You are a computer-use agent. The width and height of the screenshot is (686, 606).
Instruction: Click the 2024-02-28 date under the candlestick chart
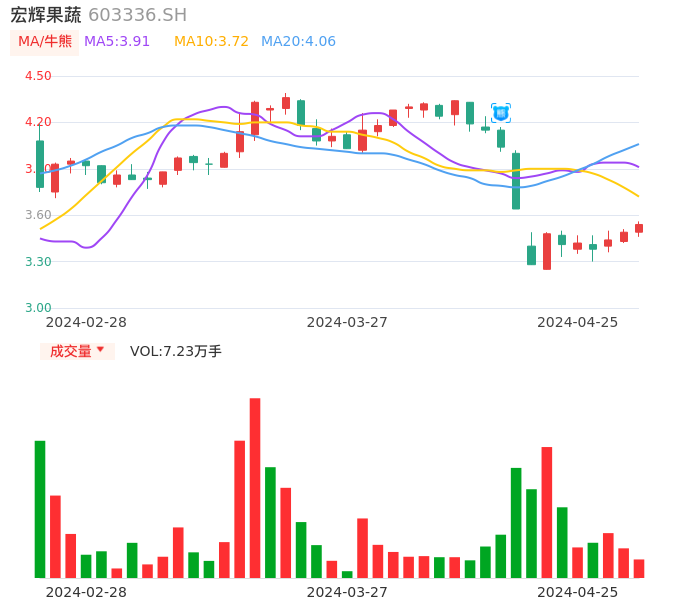[86, 322]
